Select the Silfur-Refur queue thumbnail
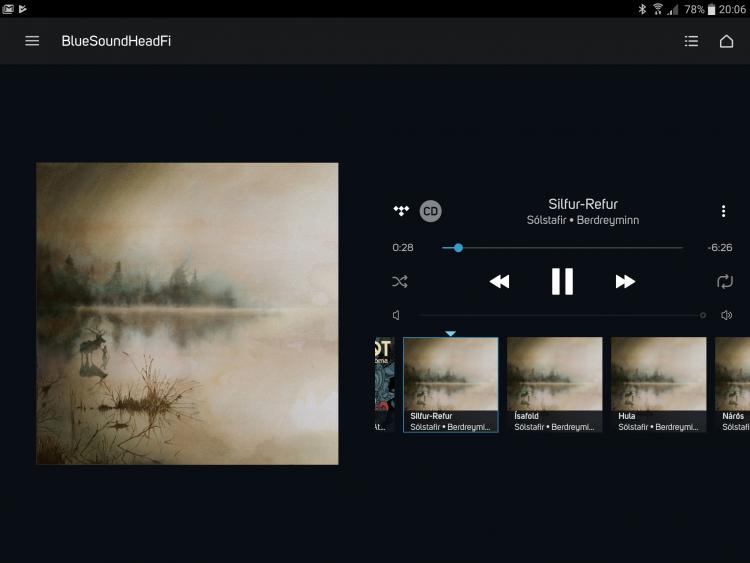This screenshot has height=563, width=750. tap(451, 385)
